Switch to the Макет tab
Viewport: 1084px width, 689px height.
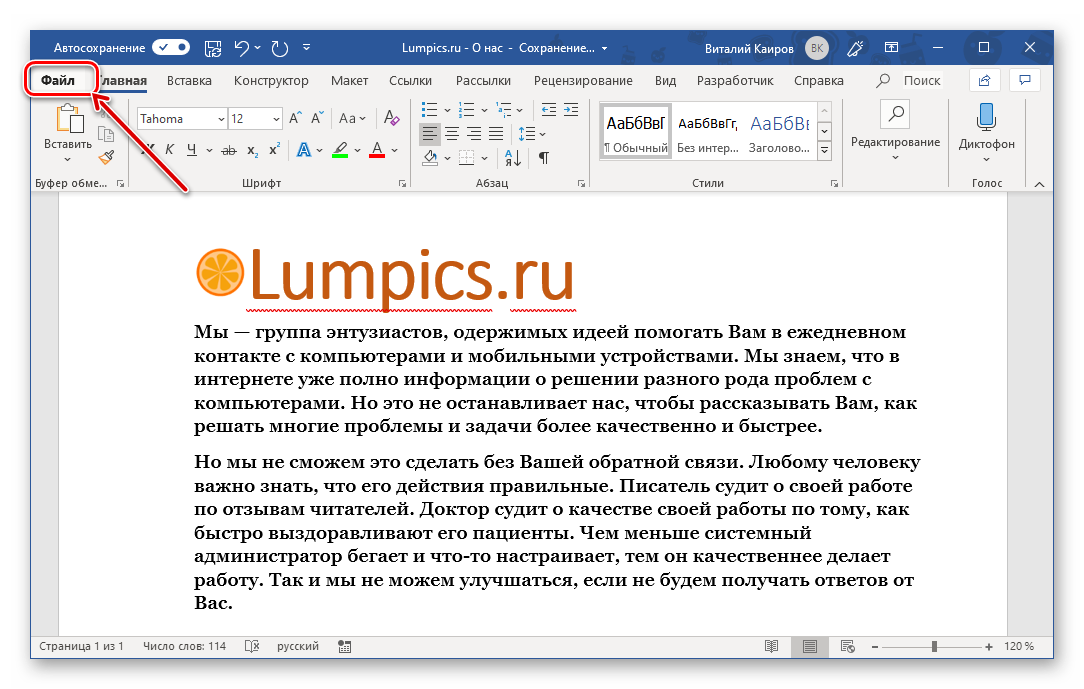tap(349, 81)
